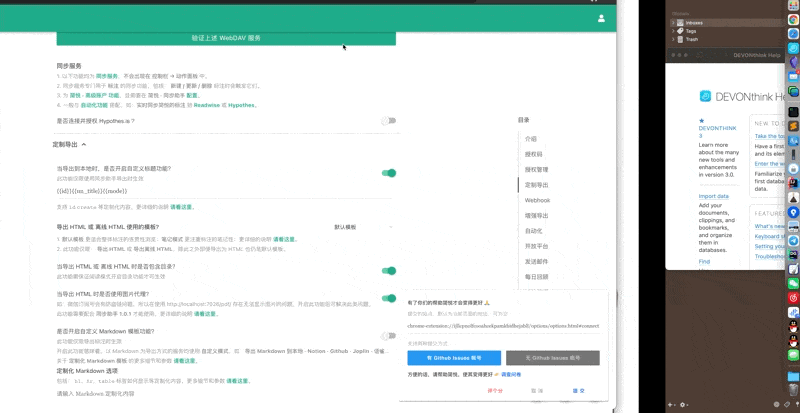The image size is (800, 413).
Task: Open the 默认模板 template dropdown
Action: pos(363,227)
